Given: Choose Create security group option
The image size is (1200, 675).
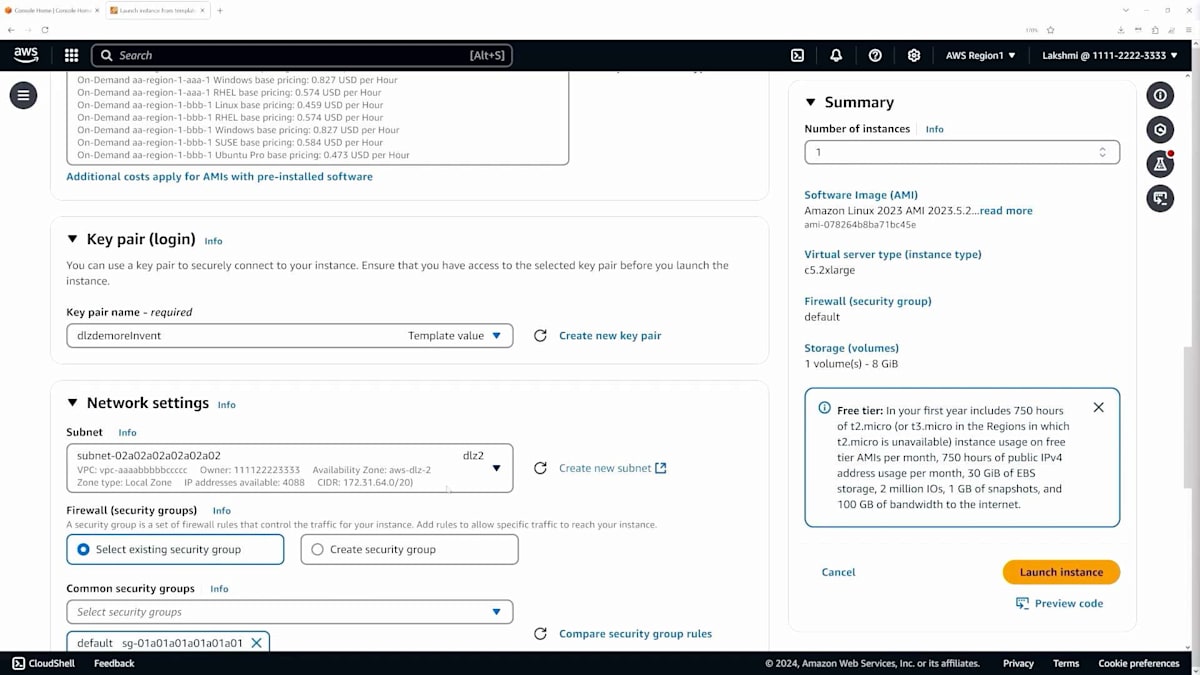Looking at the screenshot, I should [x=409, y=549].
